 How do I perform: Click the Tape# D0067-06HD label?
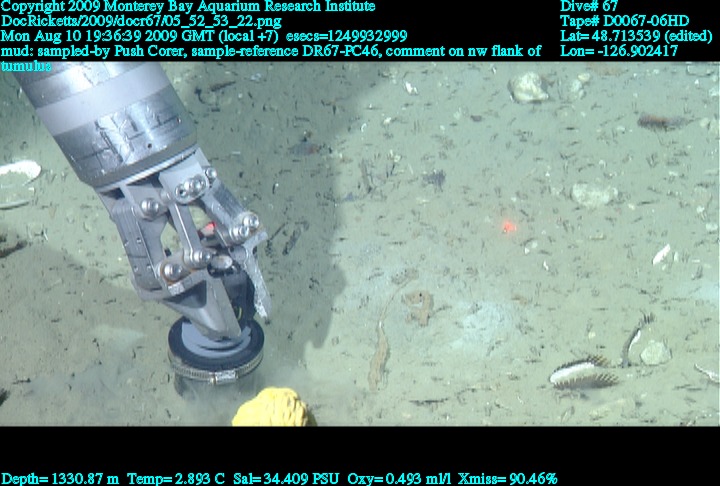(624, 22)
